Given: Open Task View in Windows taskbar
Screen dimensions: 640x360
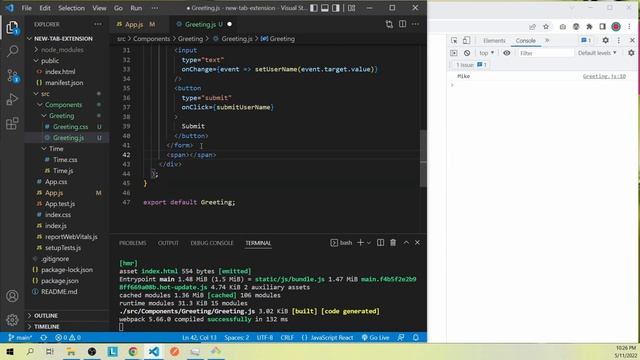Looking at the screenshot, I should tap(50, 351).
